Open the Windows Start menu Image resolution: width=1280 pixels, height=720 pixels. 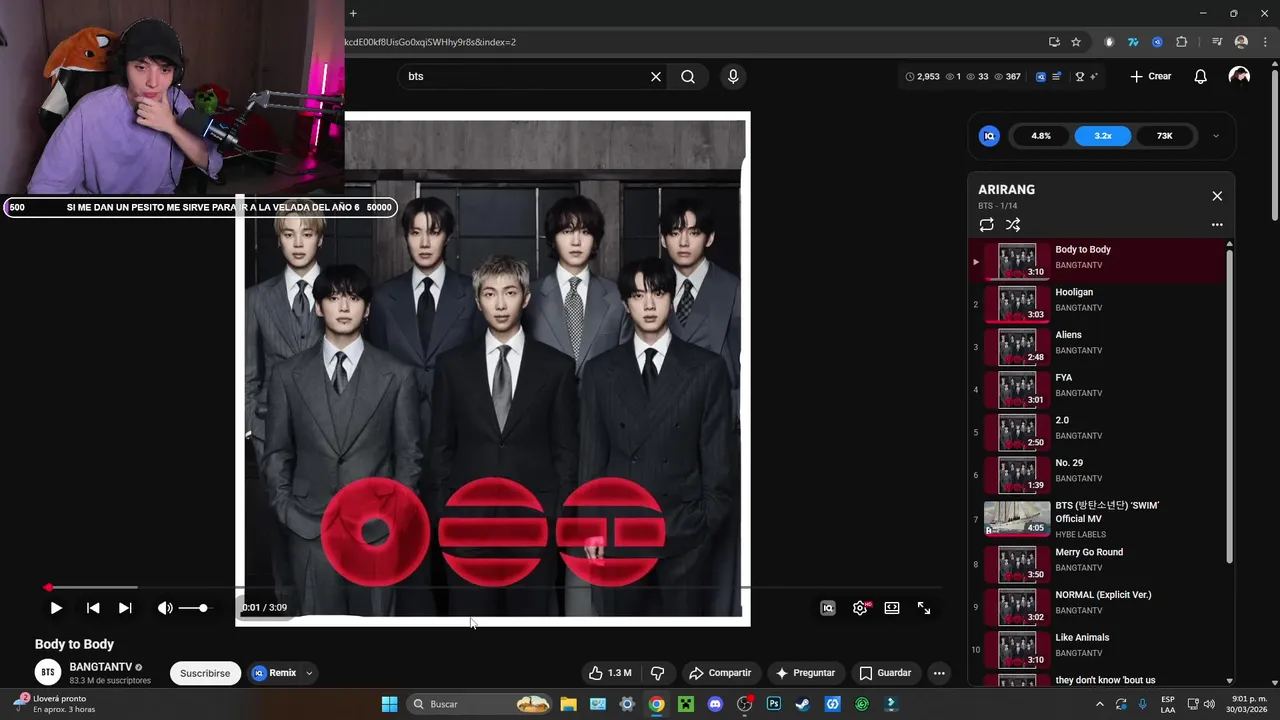pos(390,704)
